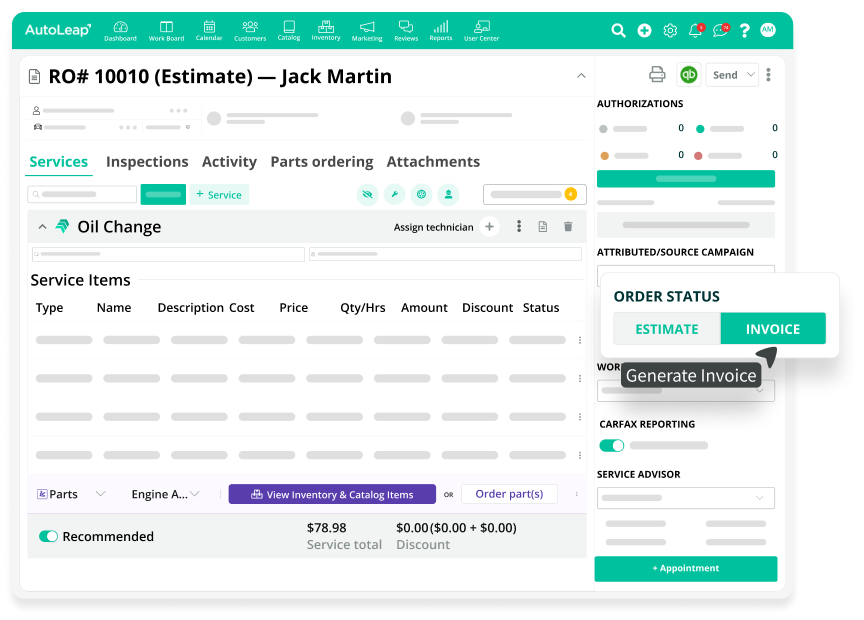Toggle the Carfax Reporting switch
864x620 pixels.
coord(611,445)
